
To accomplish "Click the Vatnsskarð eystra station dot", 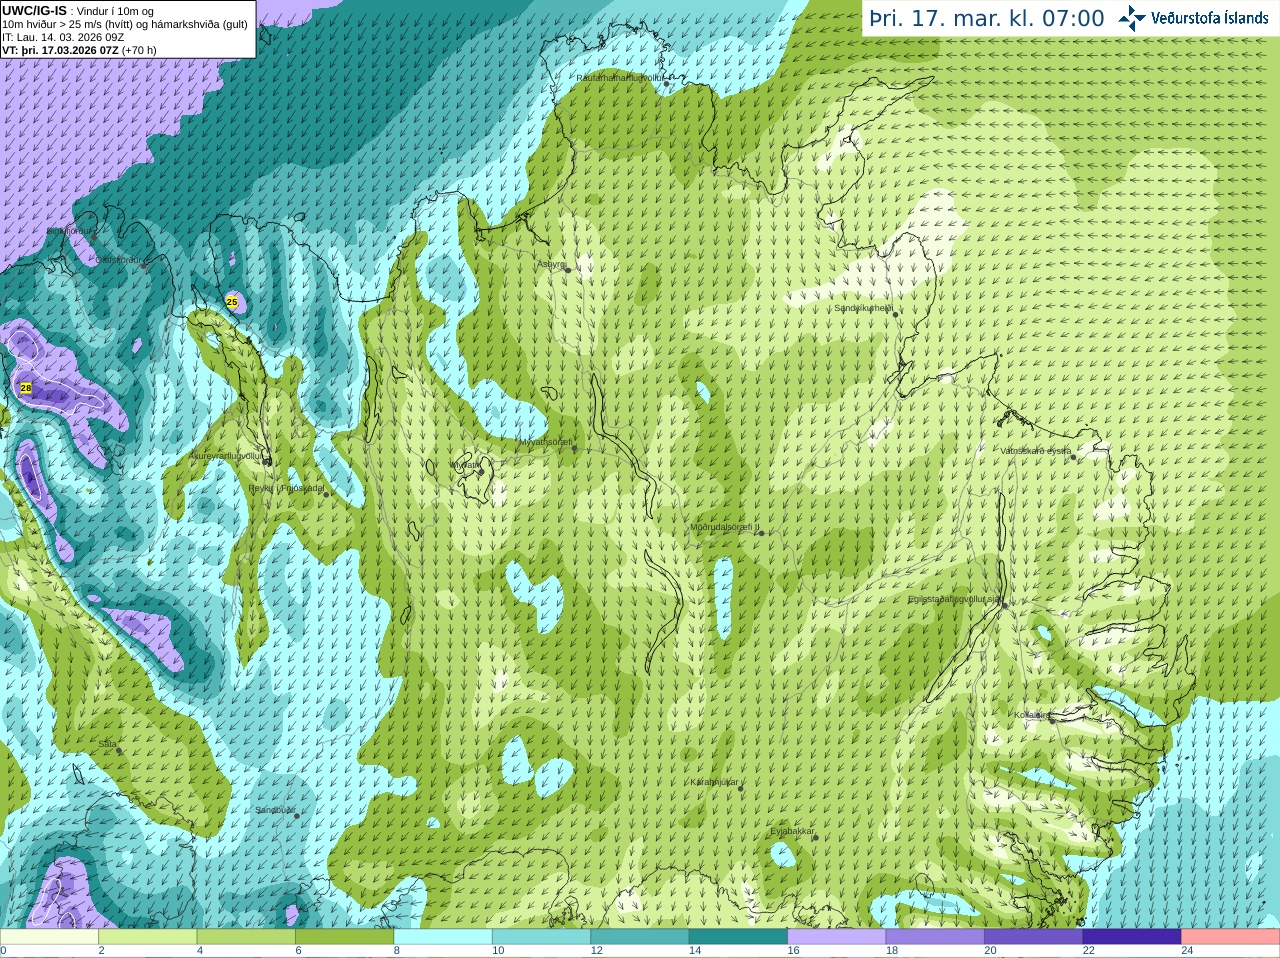I will click(1074, 456).
